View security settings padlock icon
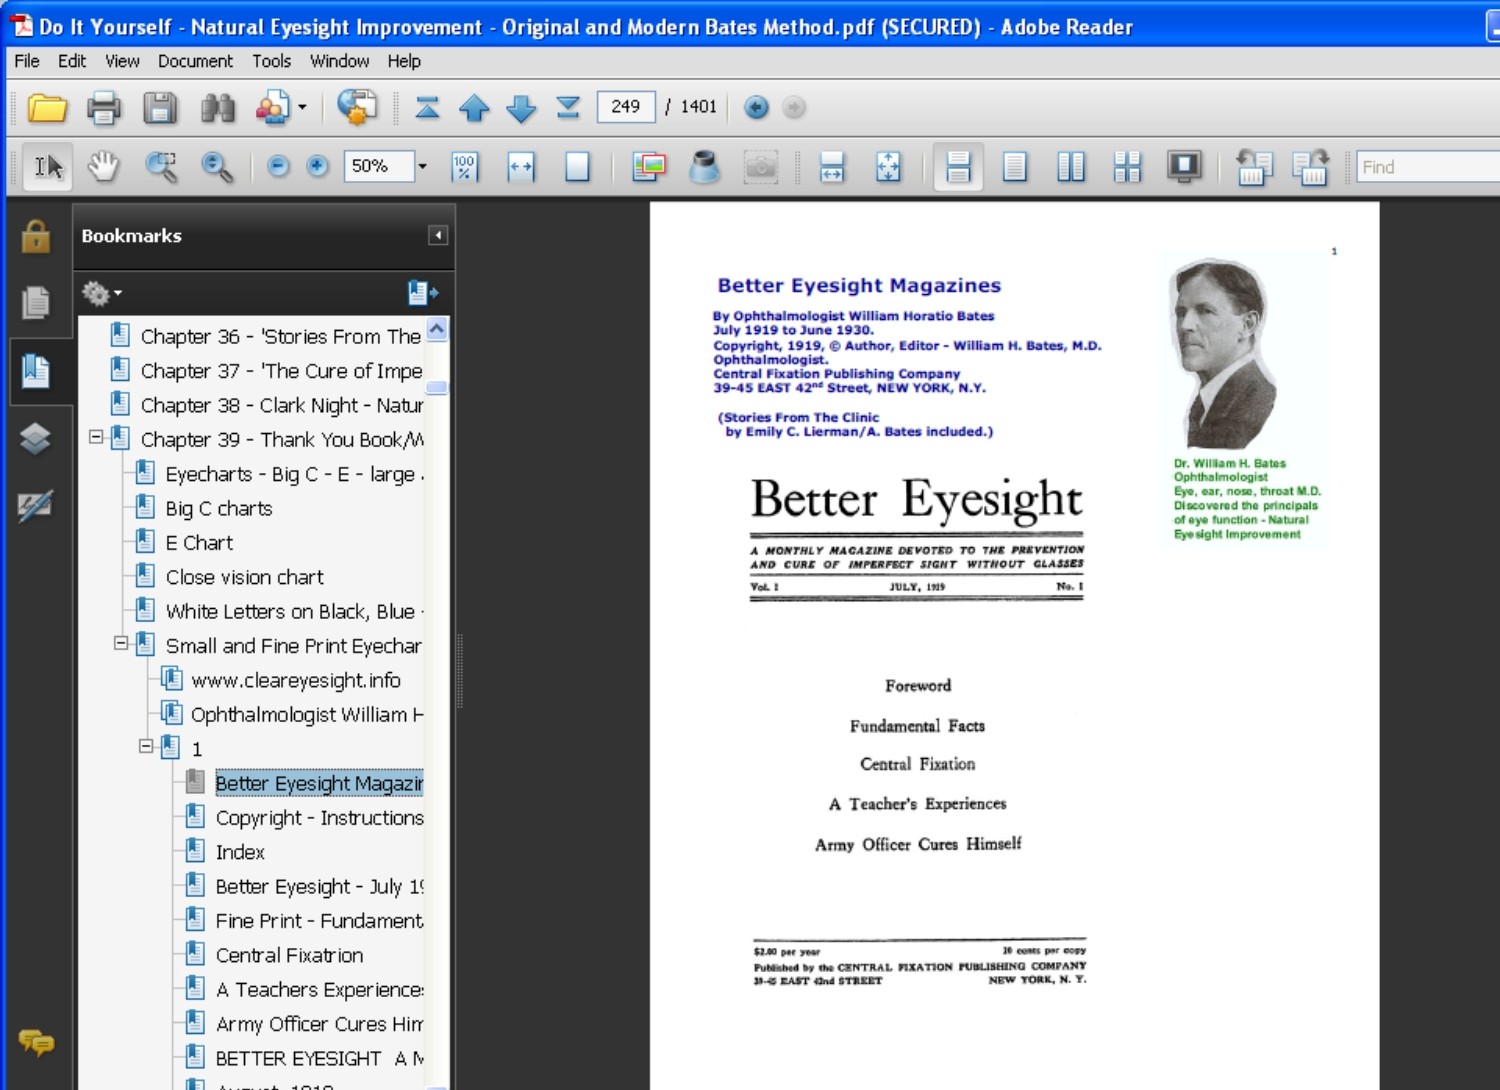Viewport: 1500px width, 1090px height. pos(36,236)
